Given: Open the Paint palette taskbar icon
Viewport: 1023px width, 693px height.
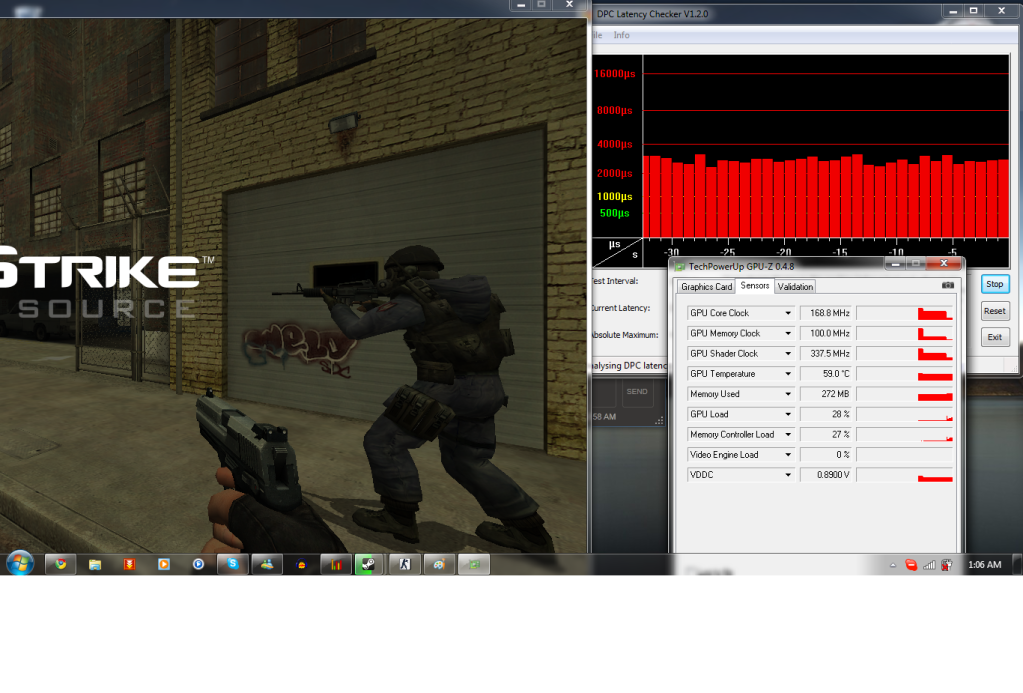Looking at the screenshot, I should tap(439, 564).
